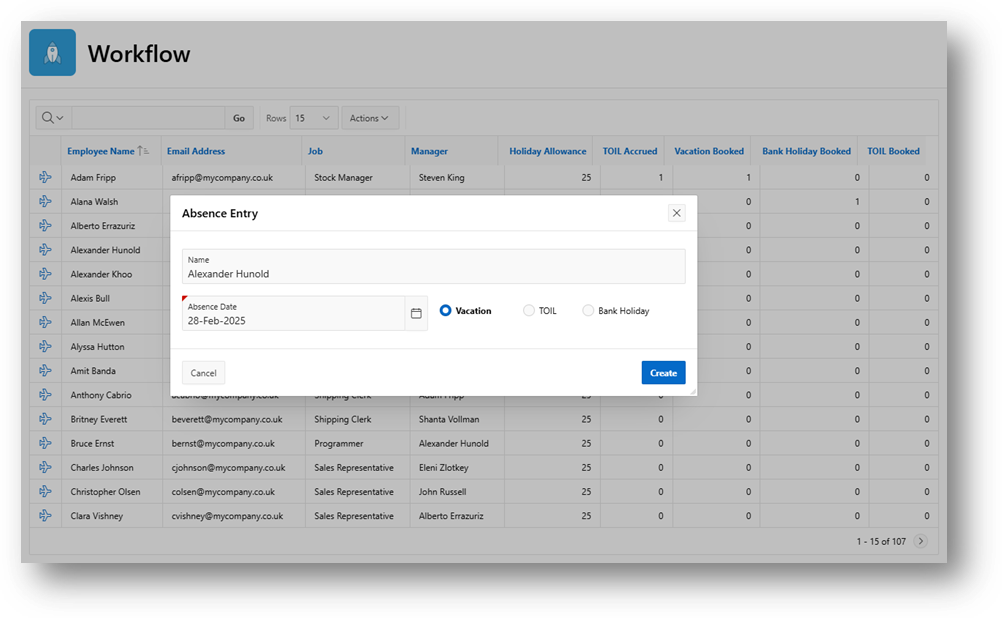The width and height of the screenshot is (1002, 618).
Task: Click the Absence Date input field
Action: [293, 313]
